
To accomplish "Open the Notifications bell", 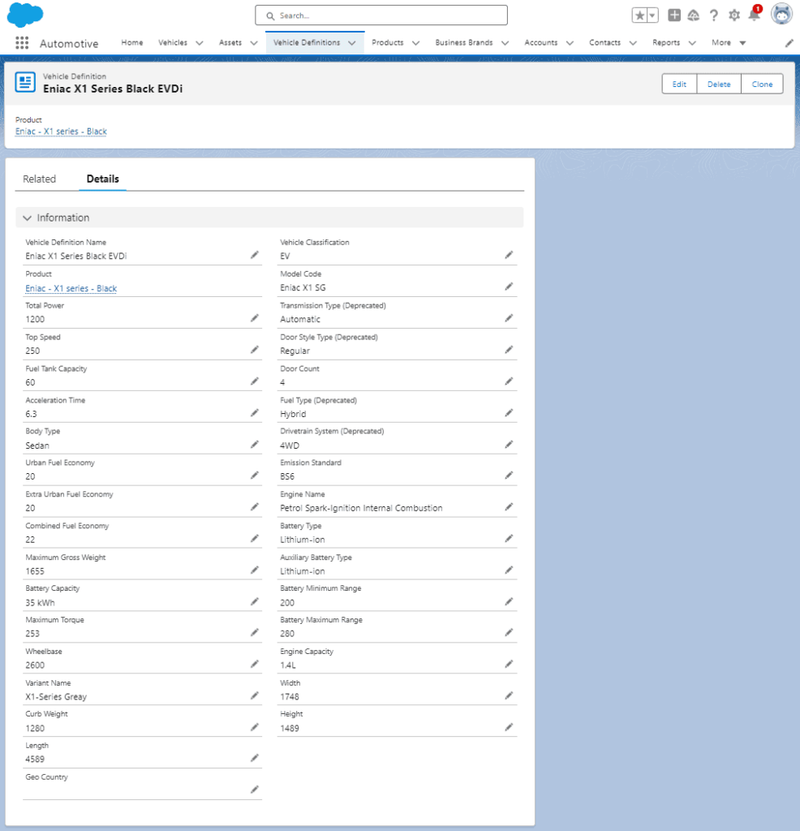I will point(754,14).
